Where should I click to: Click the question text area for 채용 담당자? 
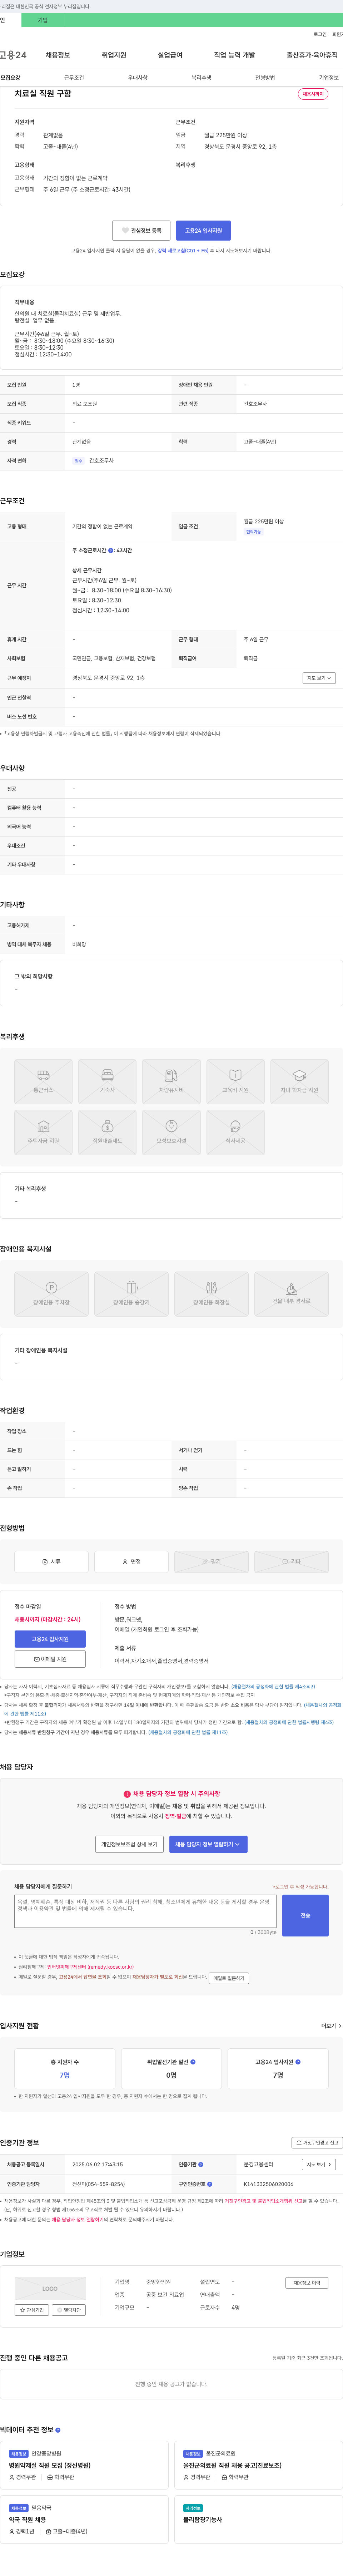coord(145,1911)
